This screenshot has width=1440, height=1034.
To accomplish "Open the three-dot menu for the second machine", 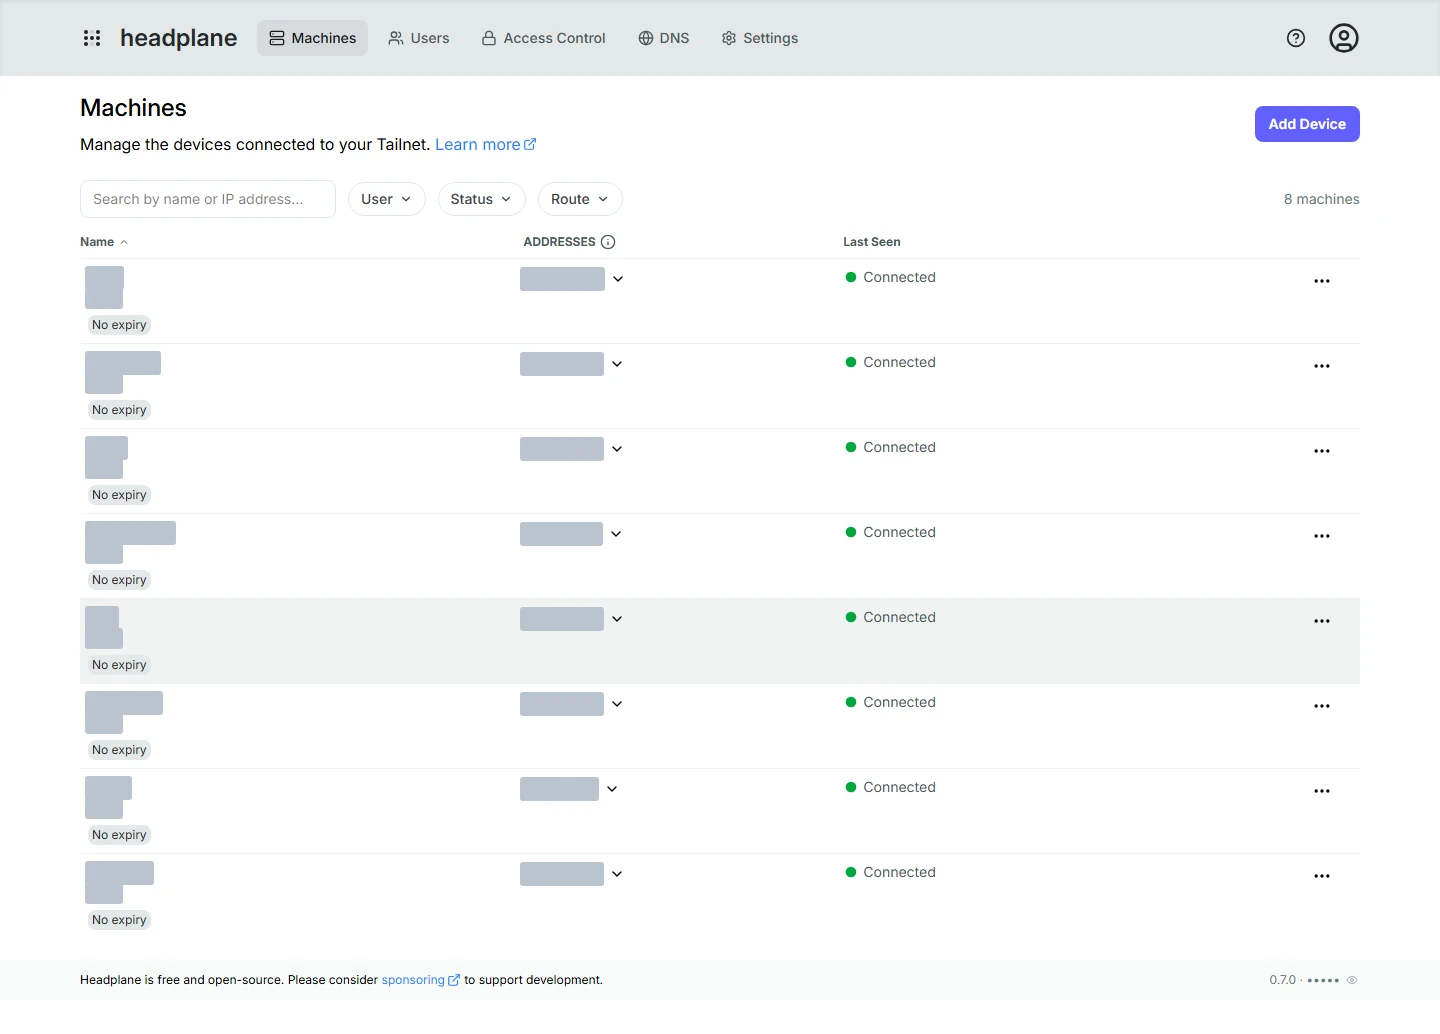I will tap(1322, 366).
